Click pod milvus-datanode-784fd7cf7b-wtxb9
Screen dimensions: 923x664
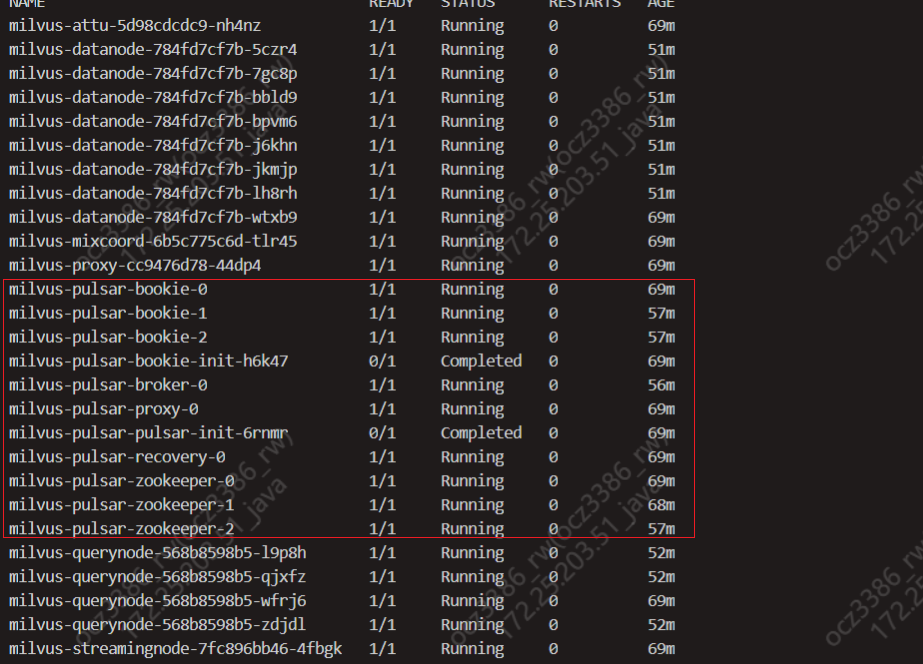click(153, 217)
